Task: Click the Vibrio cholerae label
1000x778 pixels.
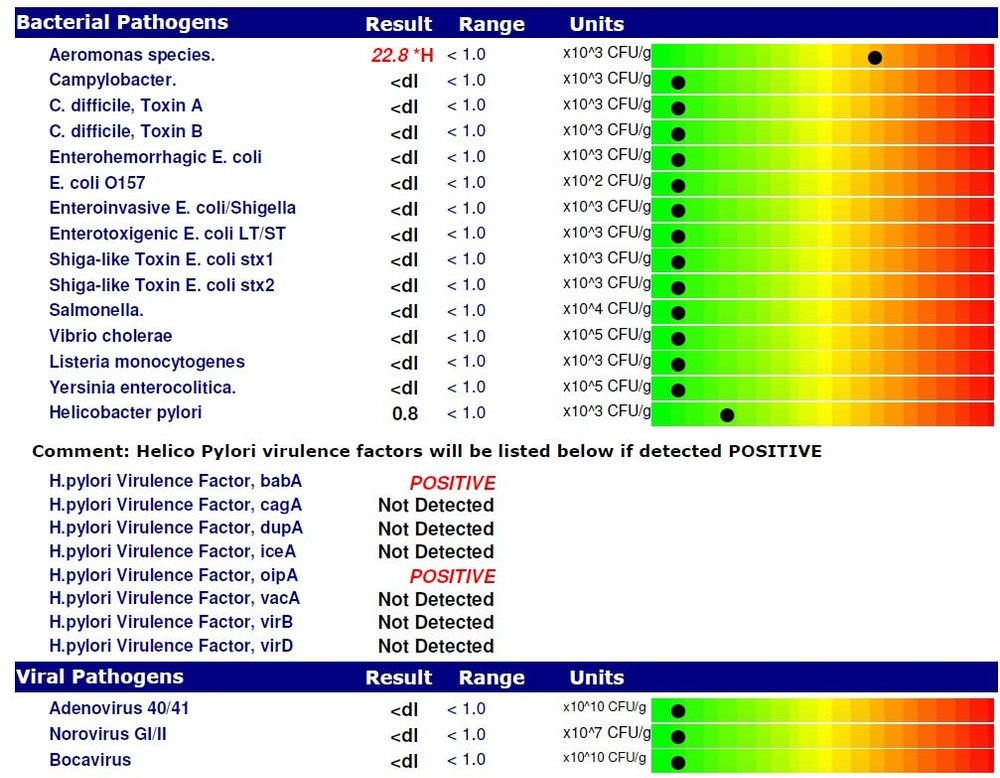Action: [110, 336]
